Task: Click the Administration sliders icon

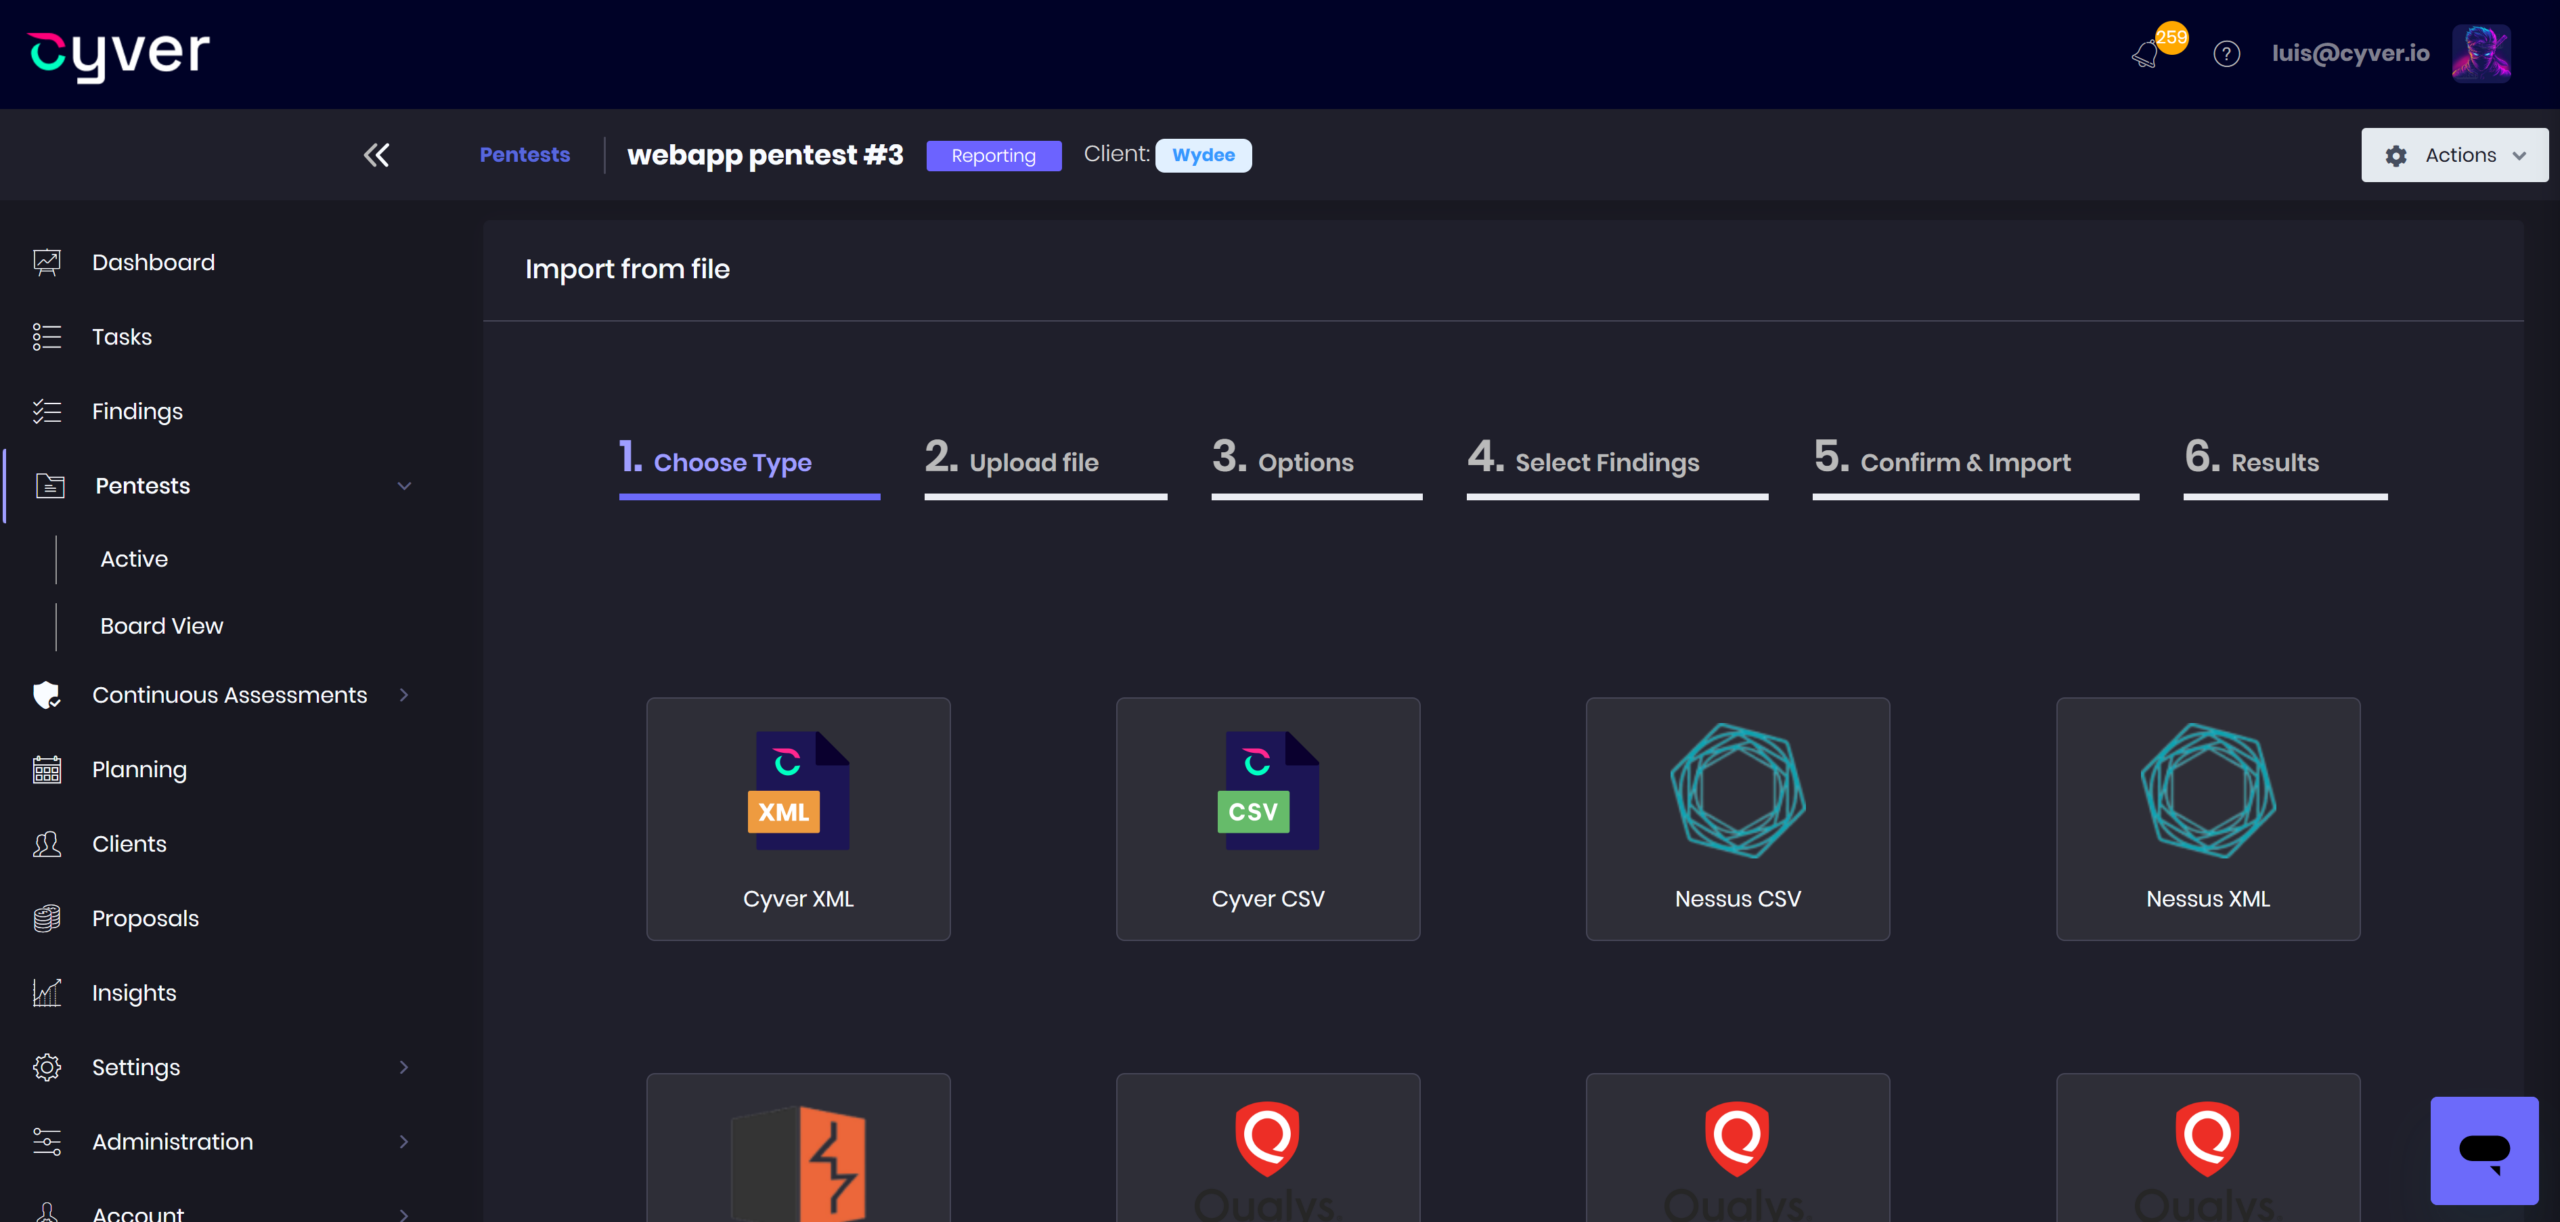Action: (x=47, y=1142)
